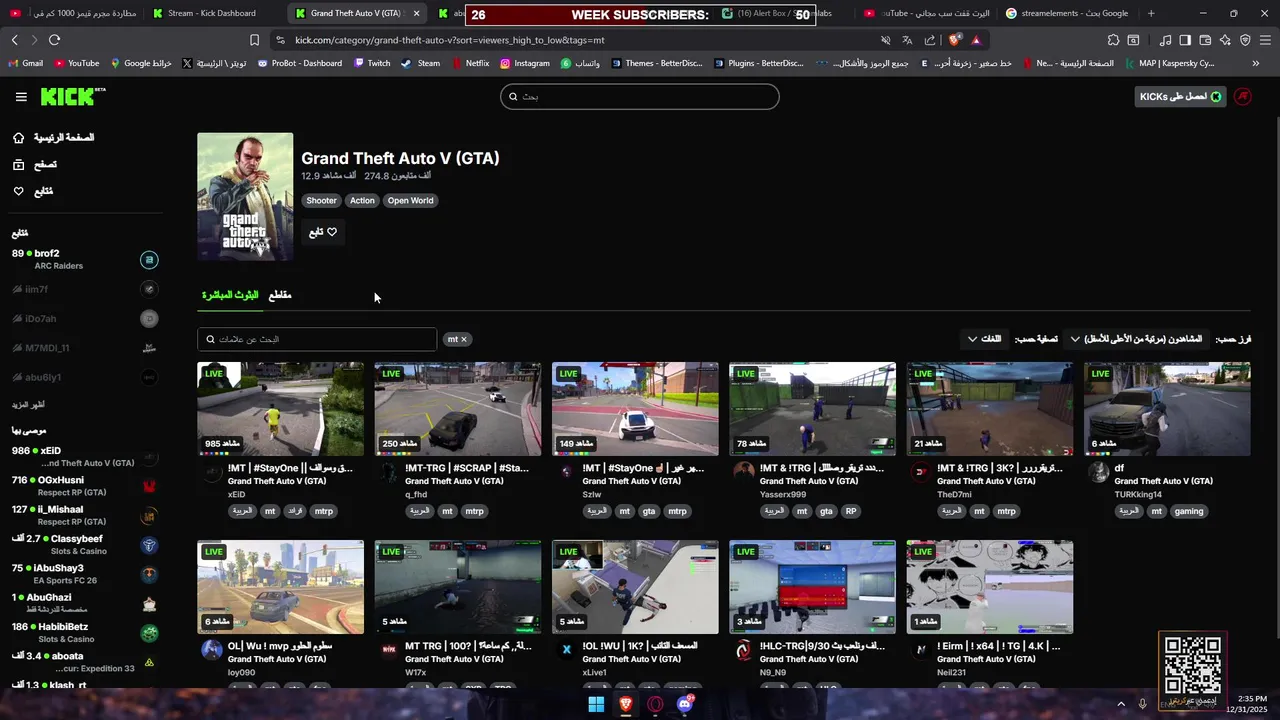Select the Live streams tab
The width and height of the screenshot is (1280, 720).
tap(230, 295)
